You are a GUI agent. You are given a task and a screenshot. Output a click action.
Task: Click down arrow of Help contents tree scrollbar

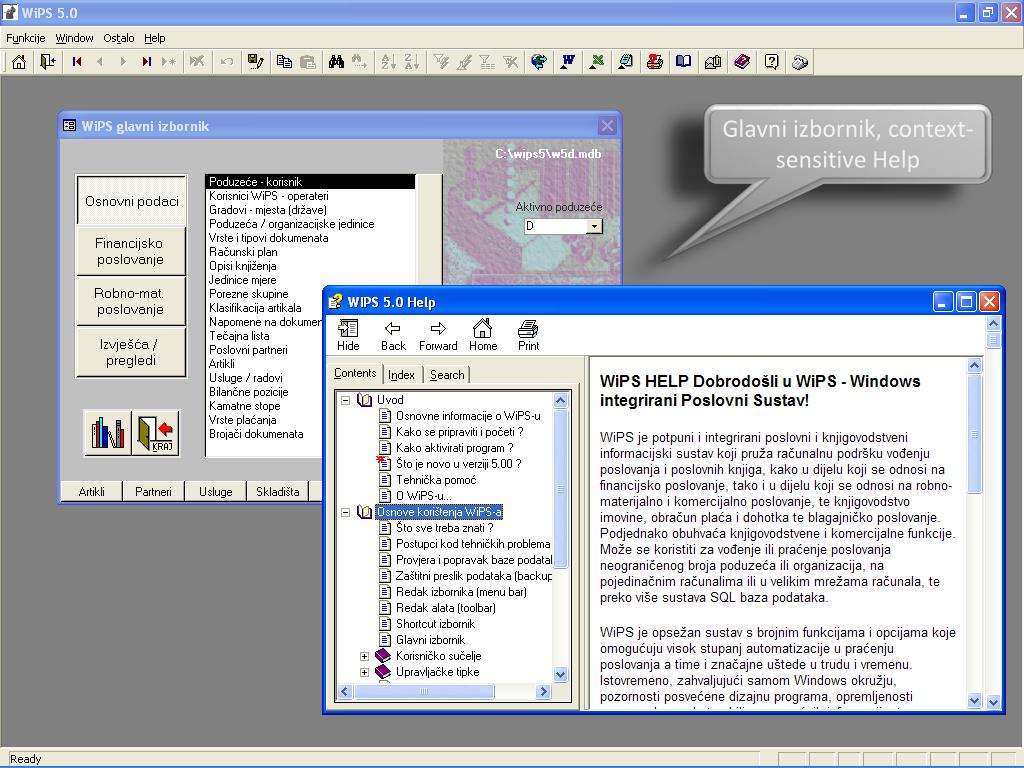click(x=560, y=675)
